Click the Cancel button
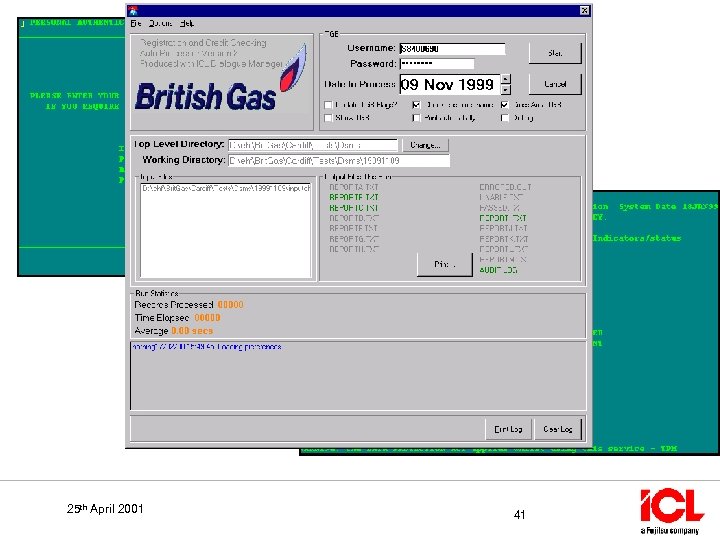Viewport: 720px width, 540px height. 555,84
